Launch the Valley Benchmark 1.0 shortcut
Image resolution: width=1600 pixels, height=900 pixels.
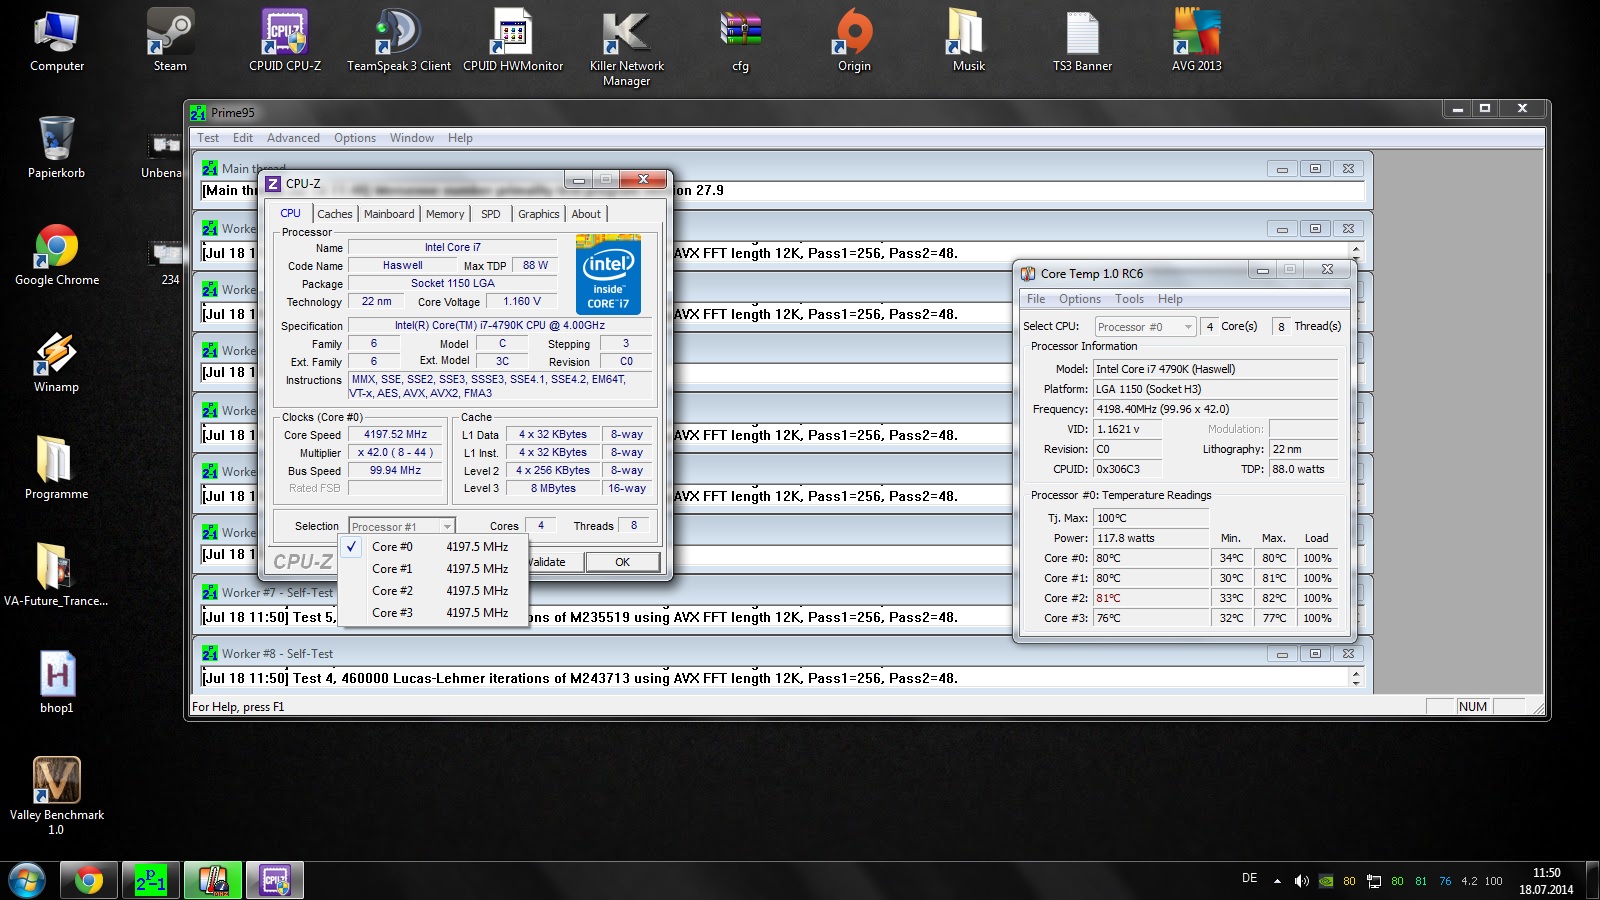point(57,796)
